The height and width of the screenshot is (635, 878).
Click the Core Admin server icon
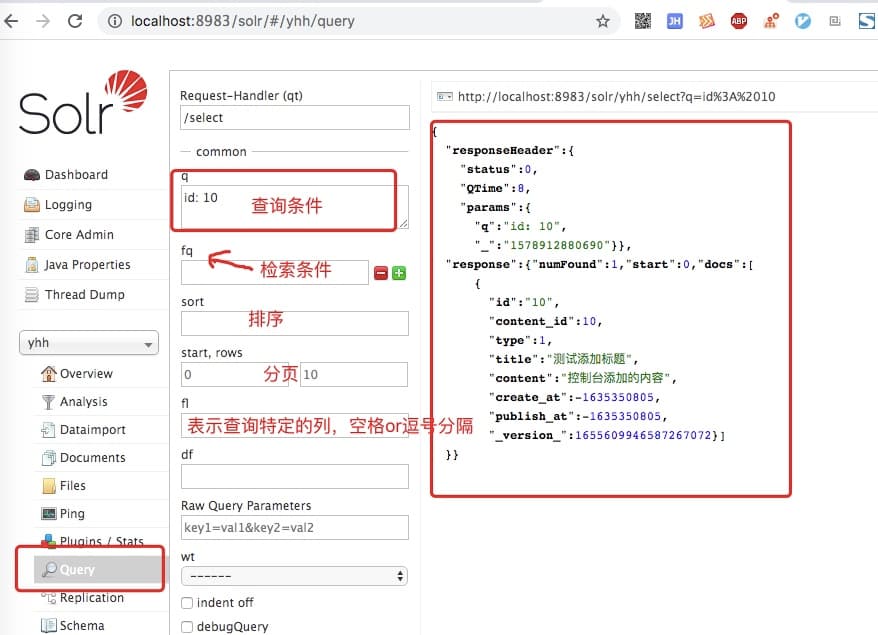[x=32, y=235]
